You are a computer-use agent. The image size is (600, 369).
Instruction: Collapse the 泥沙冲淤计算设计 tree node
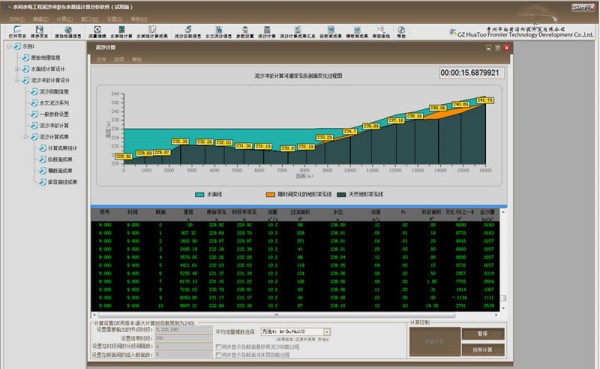coord(17,80)
